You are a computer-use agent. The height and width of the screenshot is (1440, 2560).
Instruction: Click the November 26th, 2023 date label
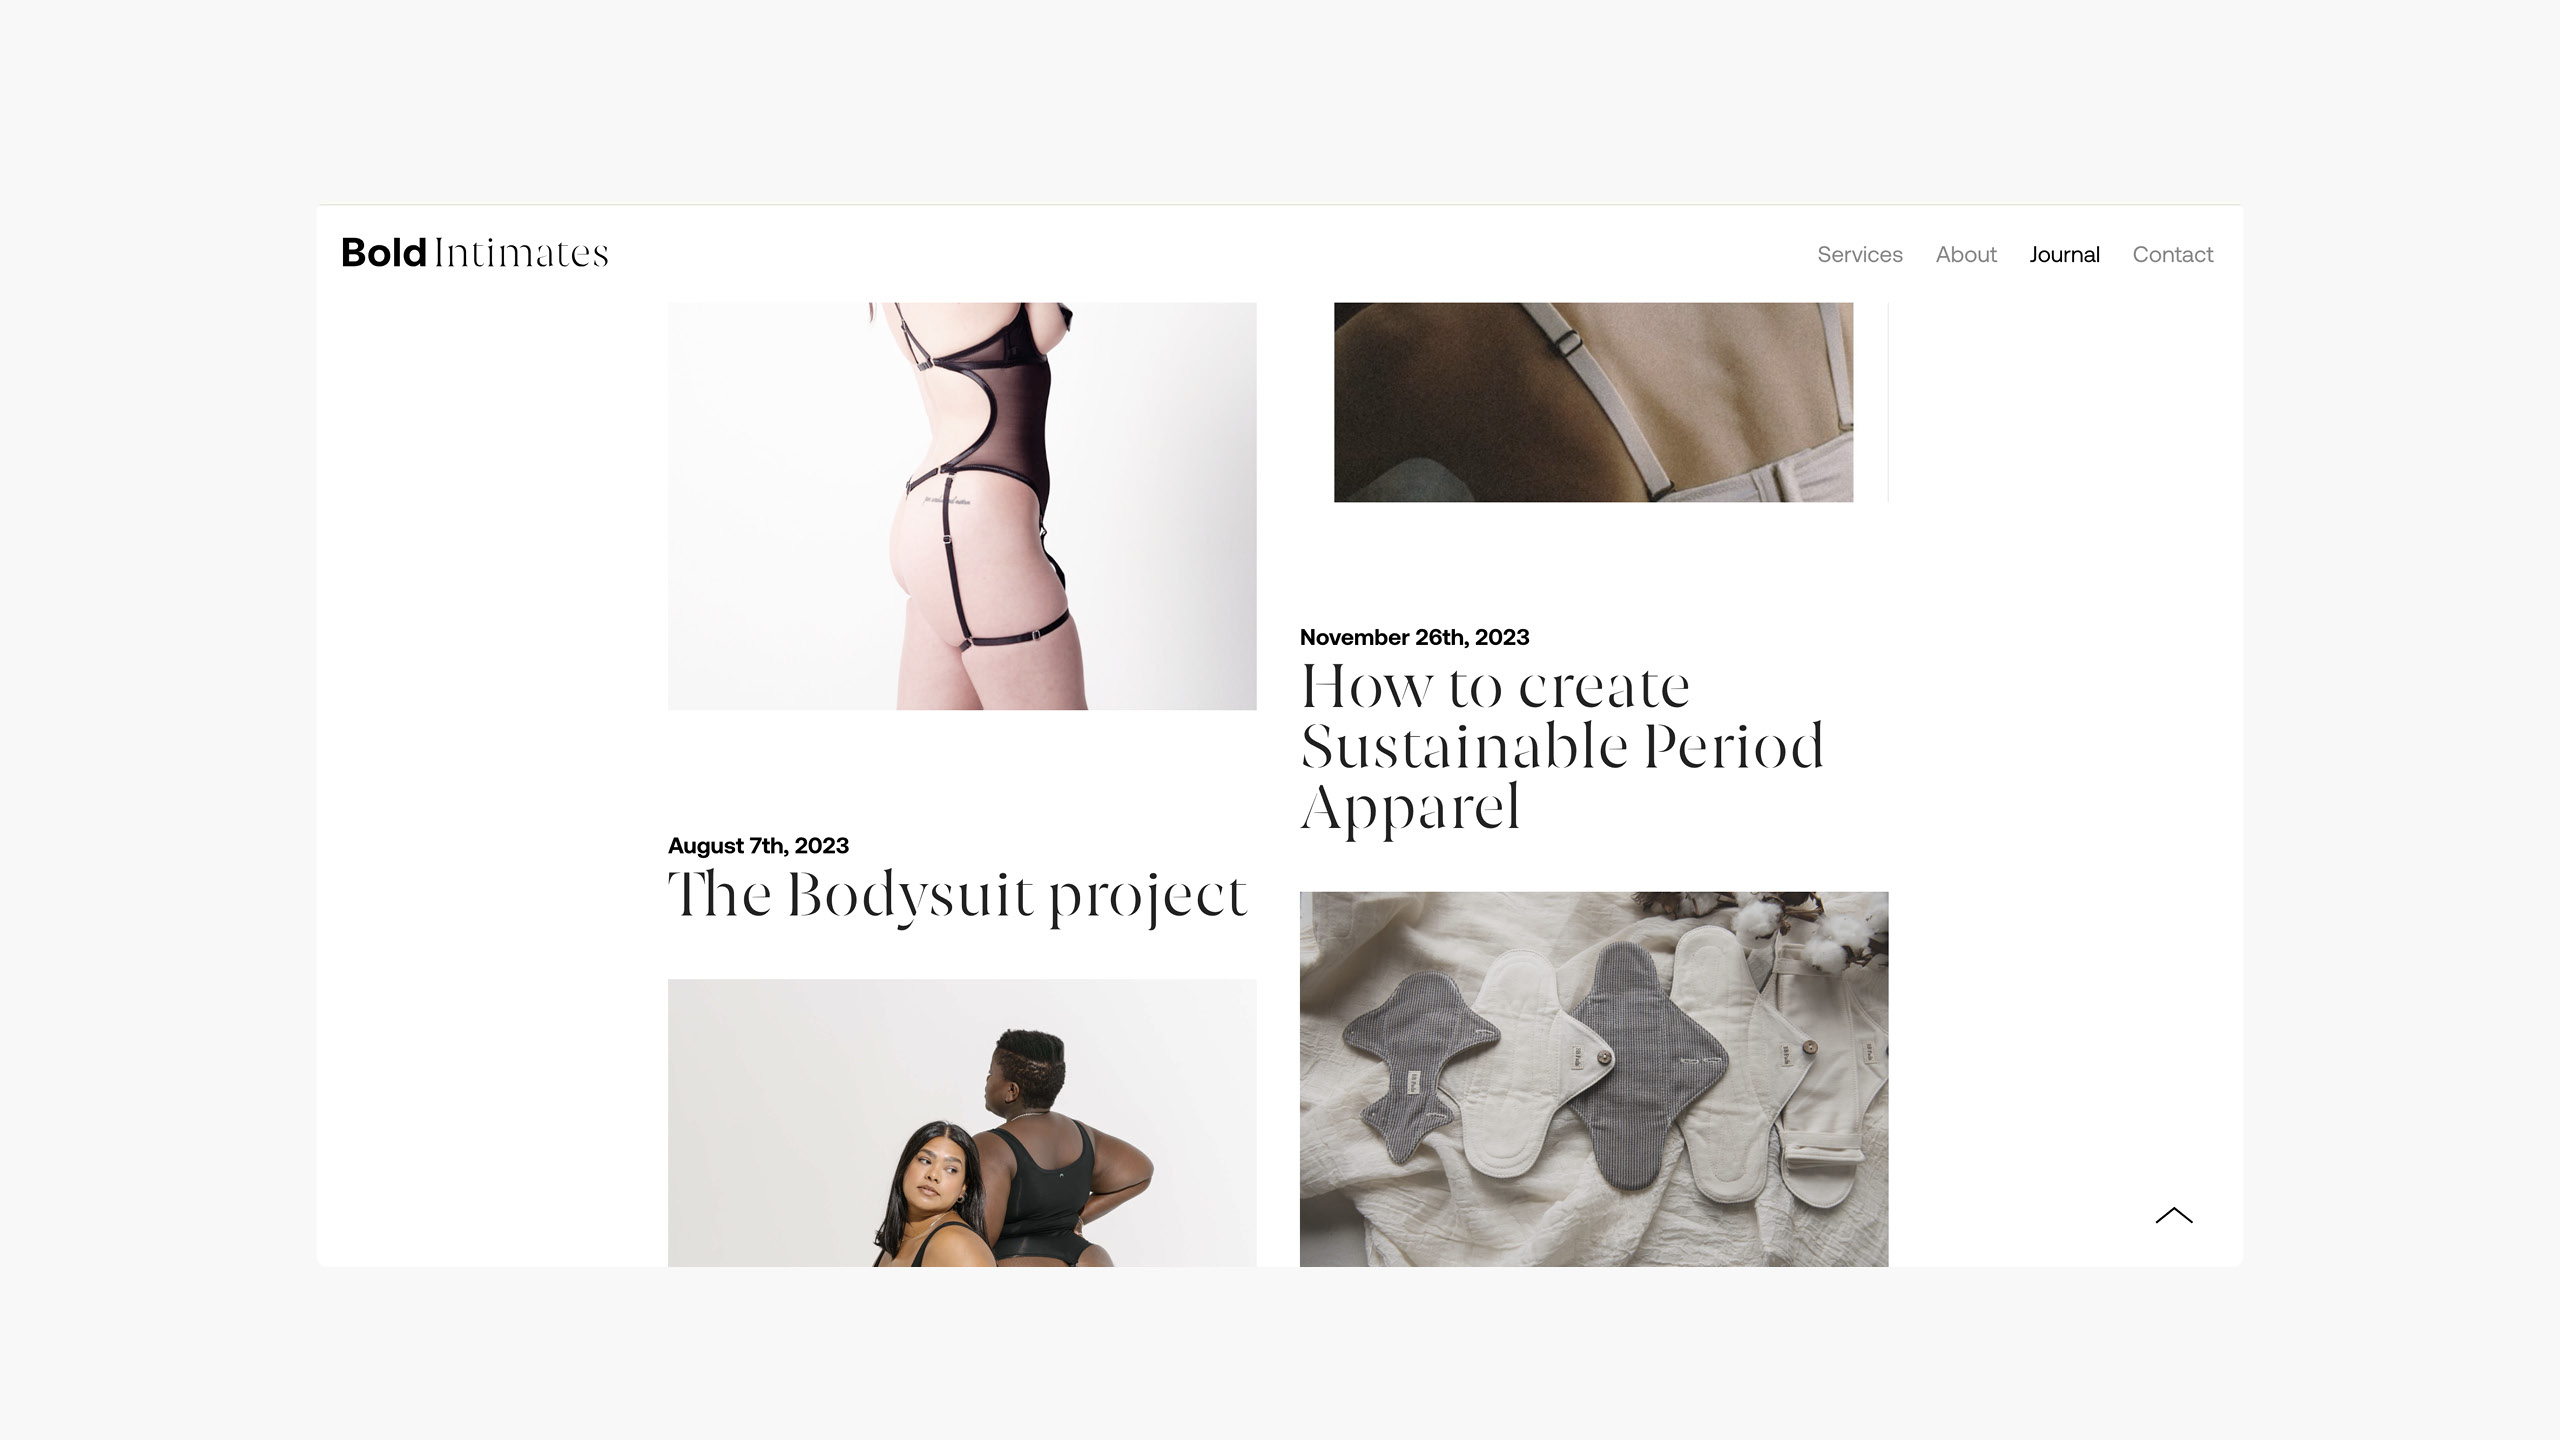point(1414,637)
